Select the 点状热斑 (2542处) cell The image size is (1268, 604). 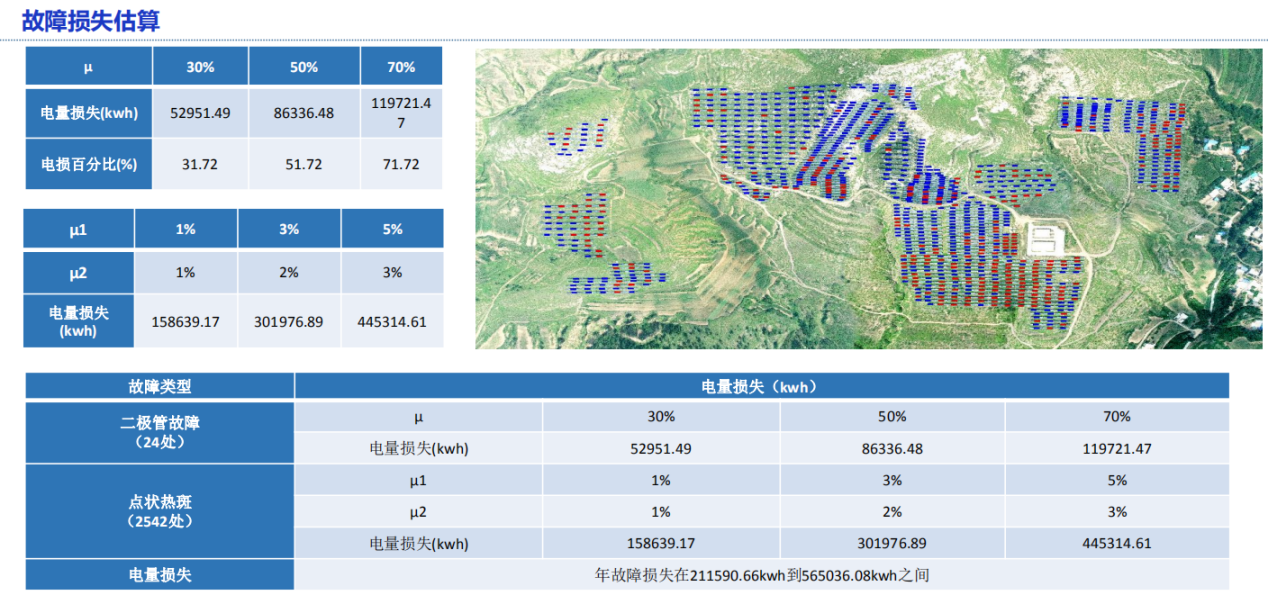(160, 511)
